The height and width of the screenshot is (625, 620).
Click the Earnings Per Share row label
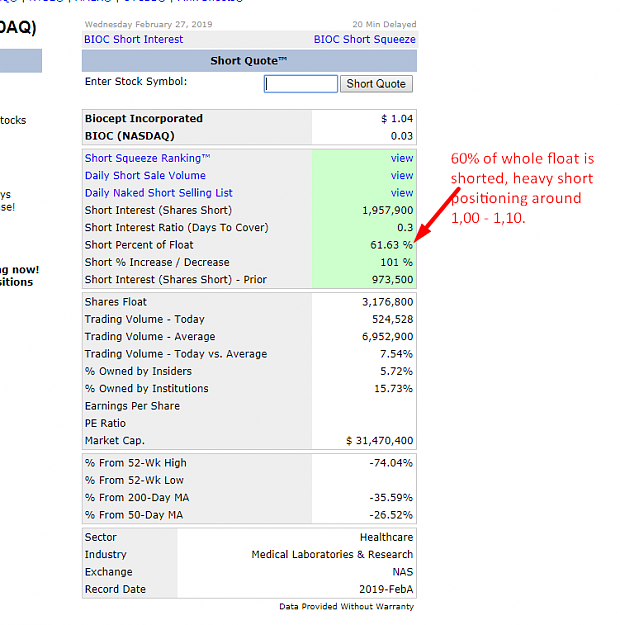click(132, 406)
